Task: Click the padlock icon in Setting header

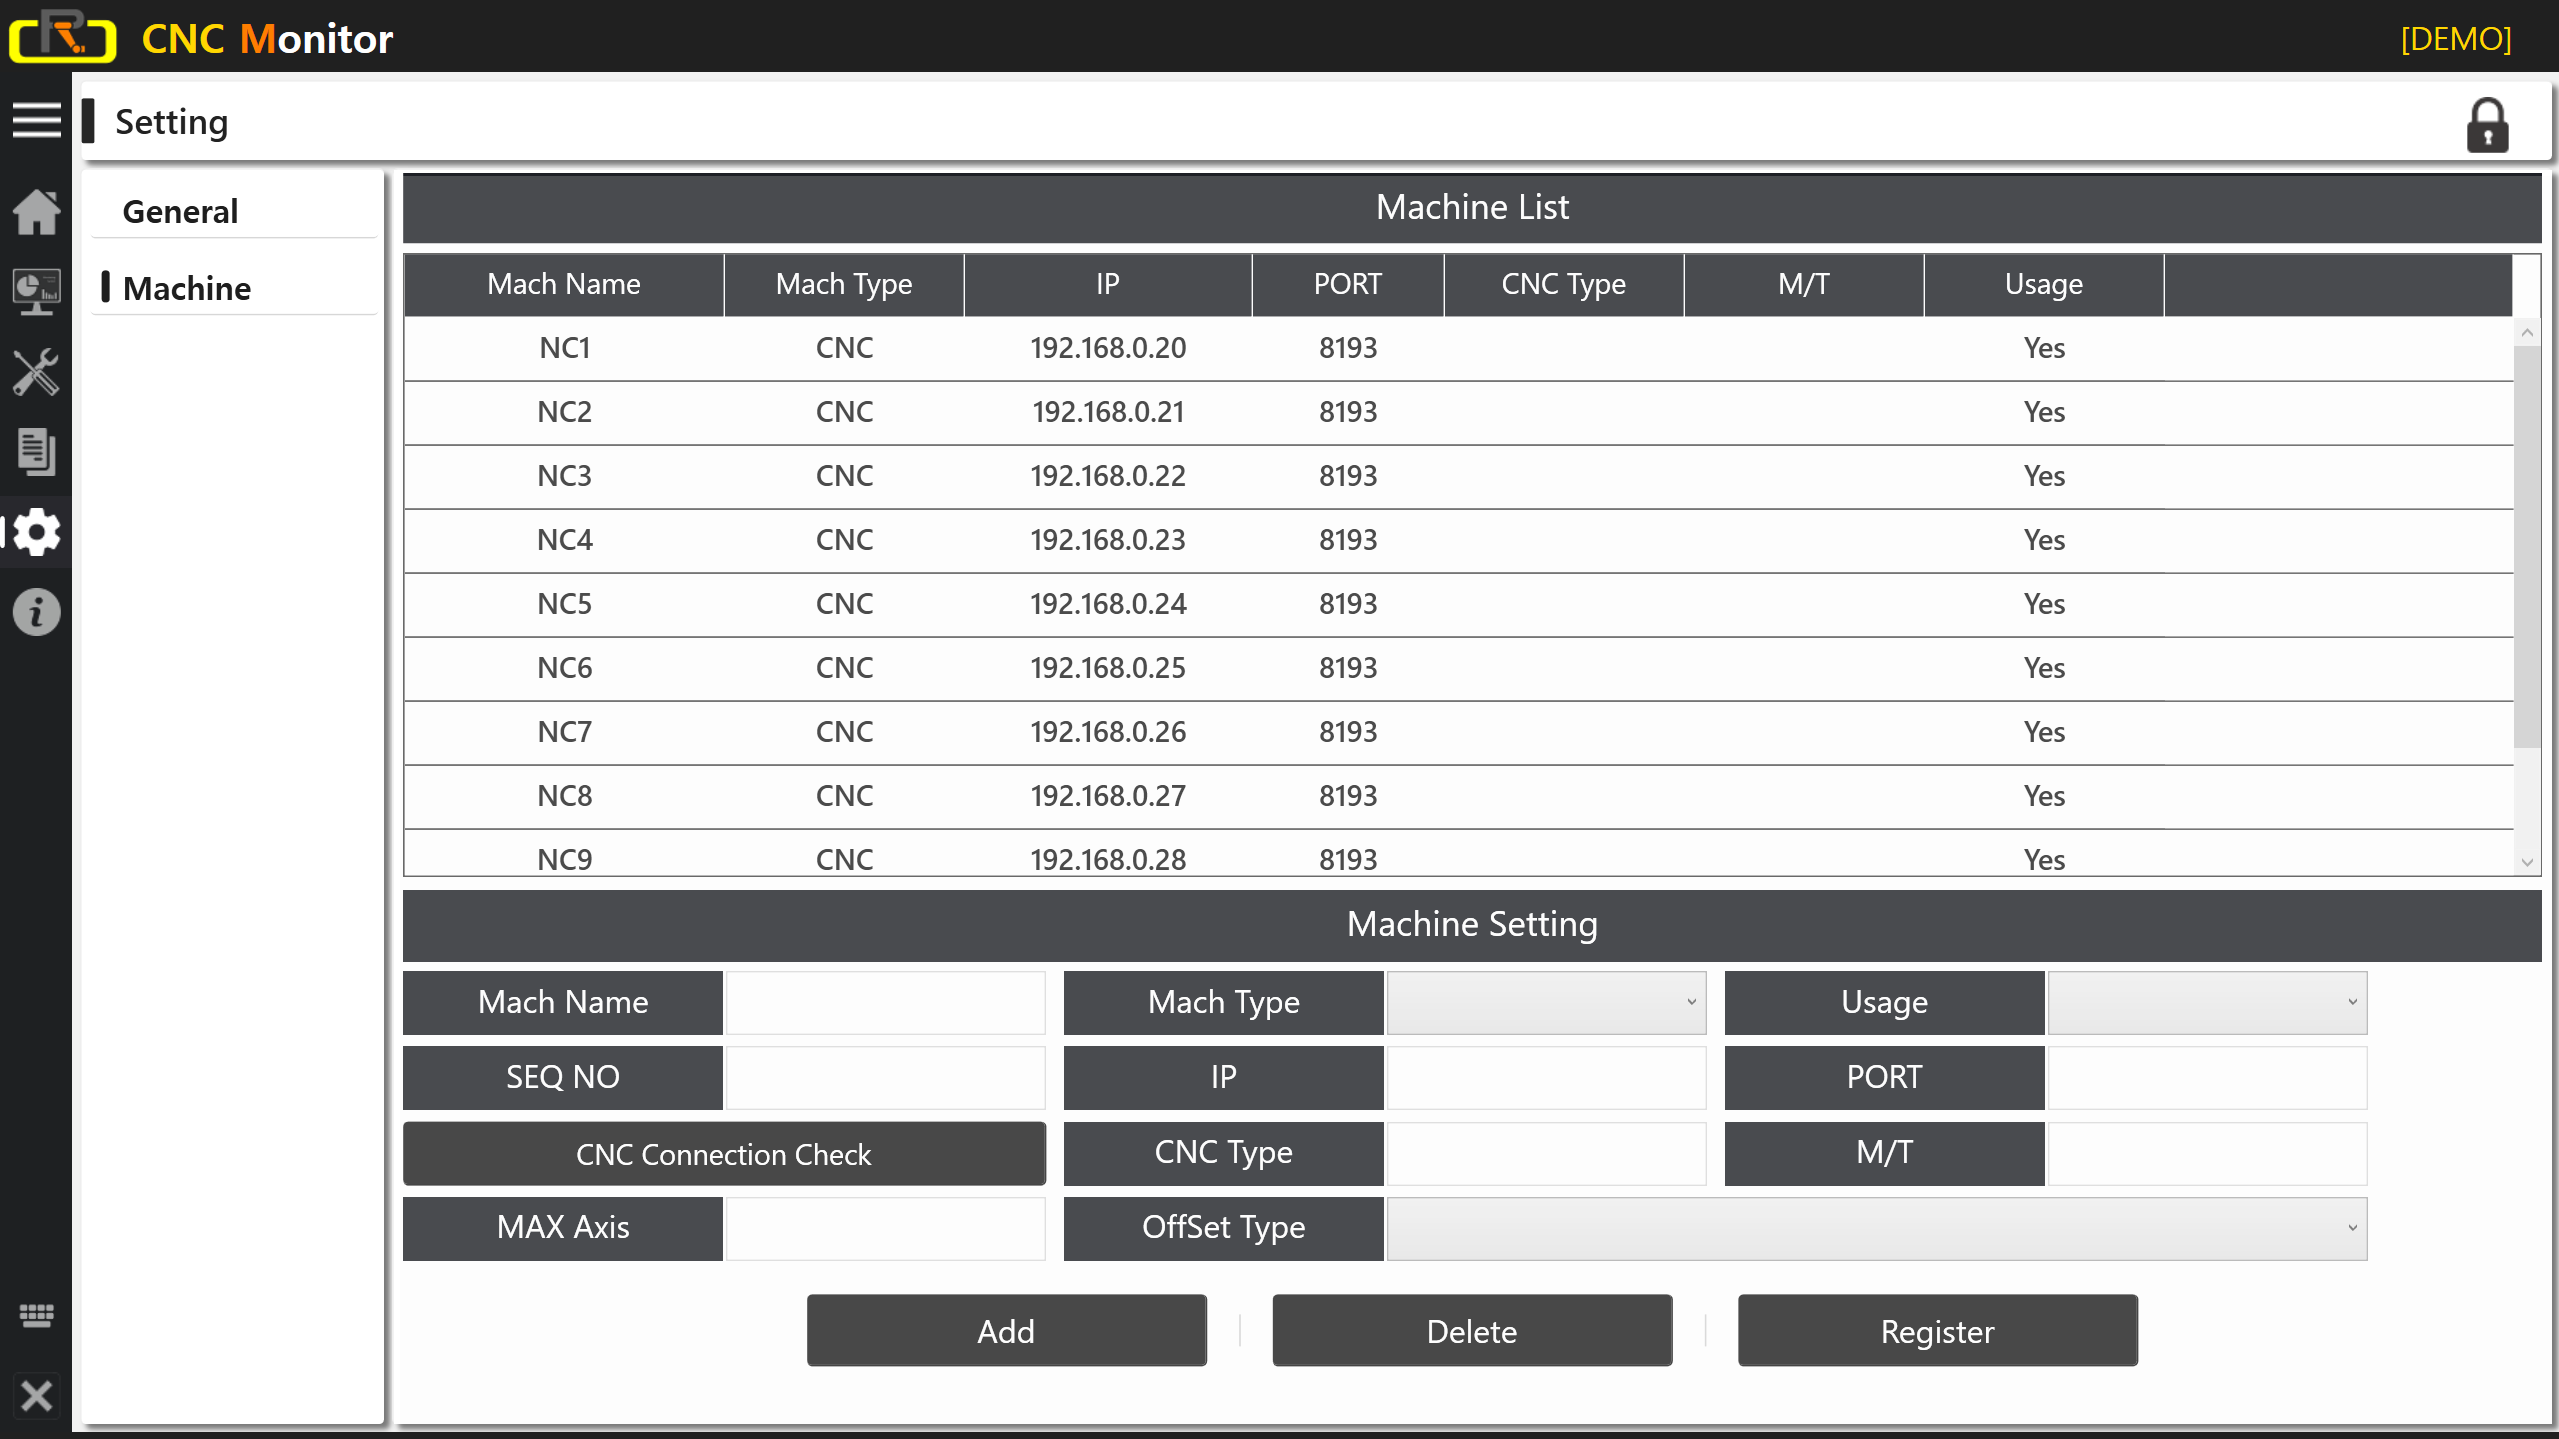Action: pos(2487,125)
